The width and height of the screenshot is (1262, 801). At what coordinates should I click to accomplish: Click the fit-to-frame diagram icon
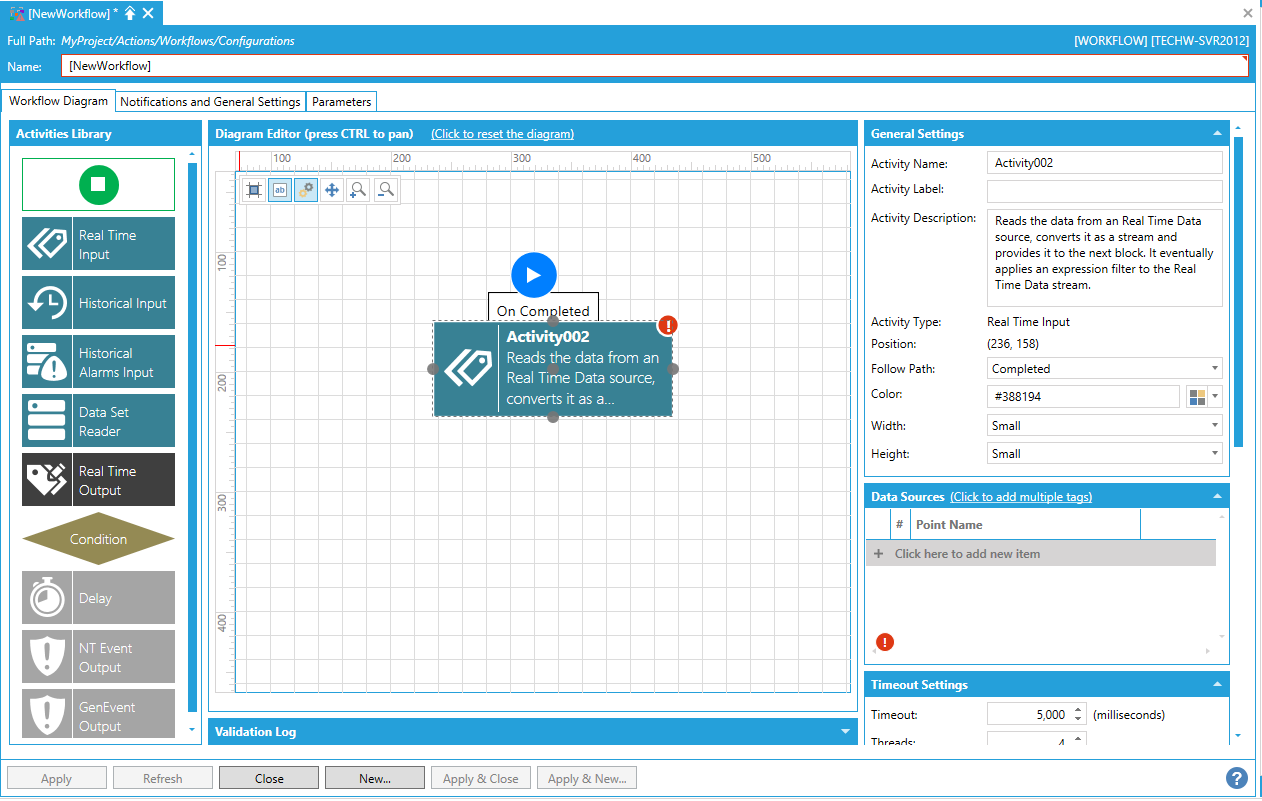254,189
